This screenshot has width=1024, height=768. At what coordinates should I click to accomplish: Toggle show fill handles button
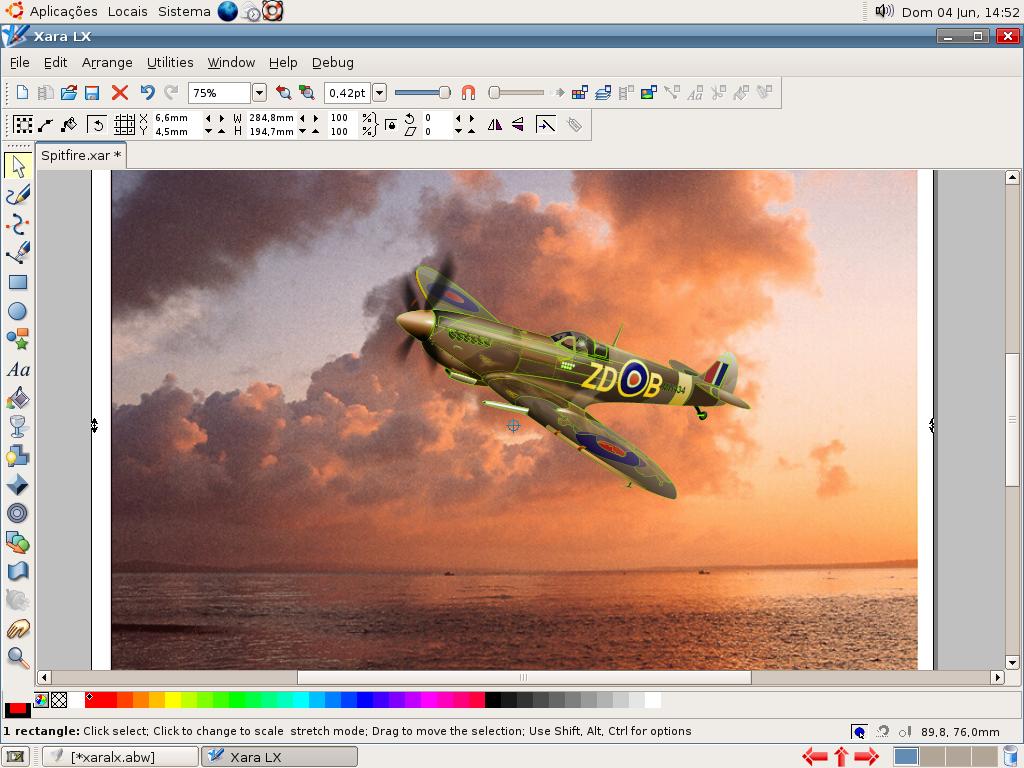[x=69, y=124]
